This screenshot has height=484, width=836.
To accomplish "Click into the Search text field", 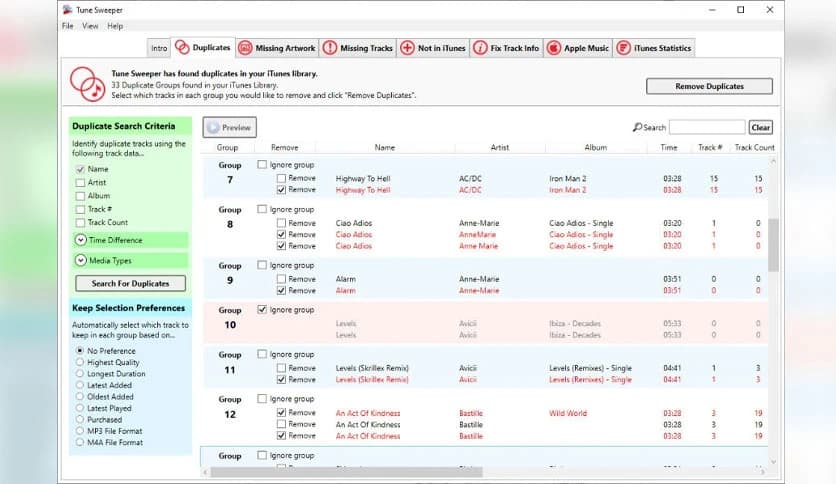I will (706, 128).
